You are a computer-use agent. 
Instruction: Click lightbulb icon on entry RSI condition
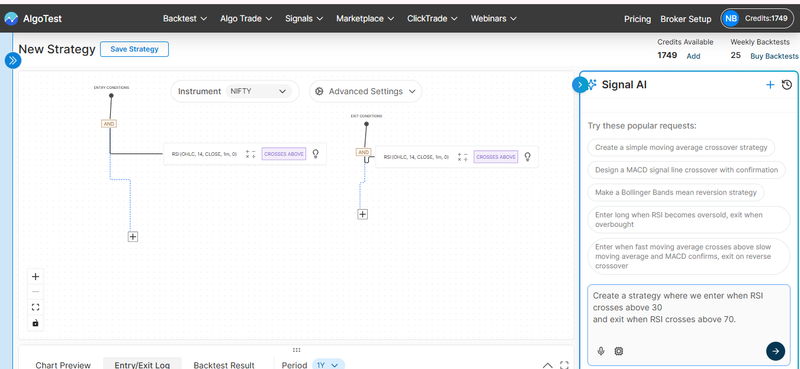click(x=316, y=153)
